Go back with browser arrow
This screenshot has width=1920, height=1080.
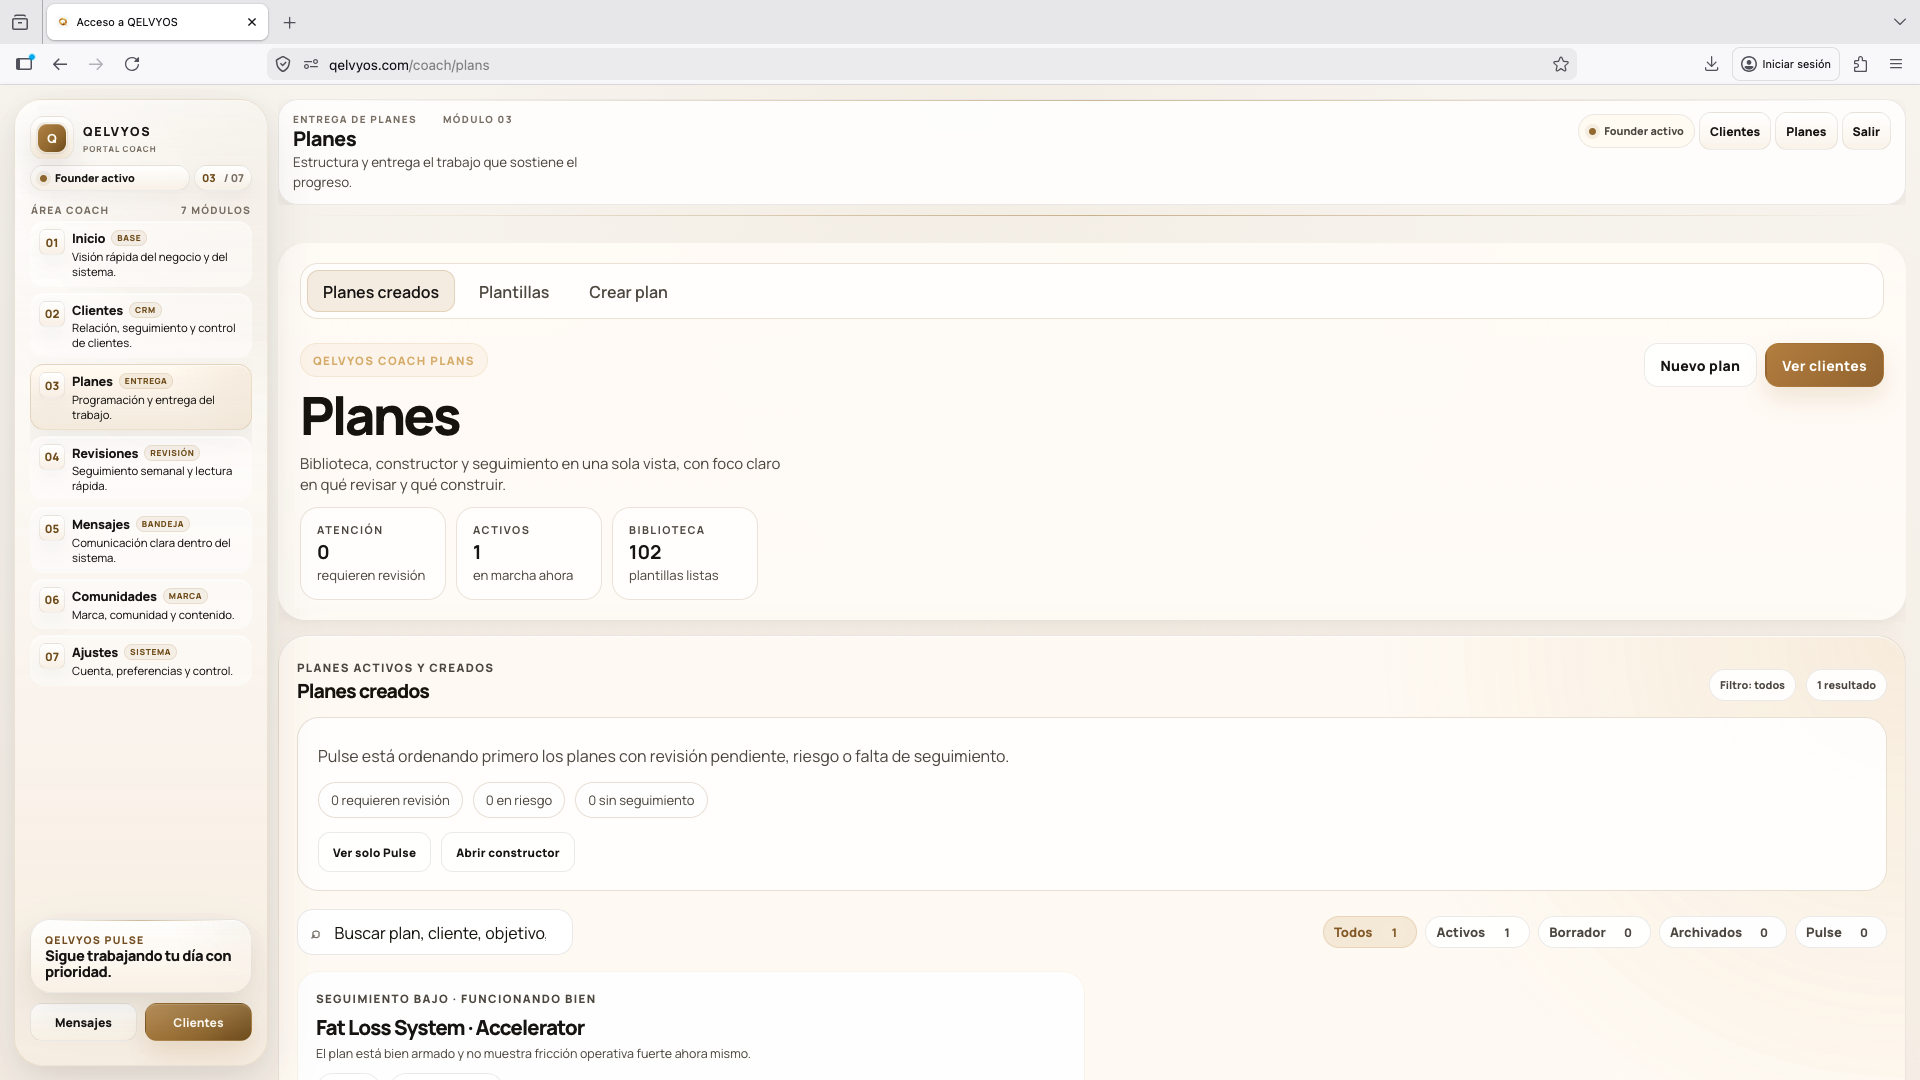click(60, 64)
